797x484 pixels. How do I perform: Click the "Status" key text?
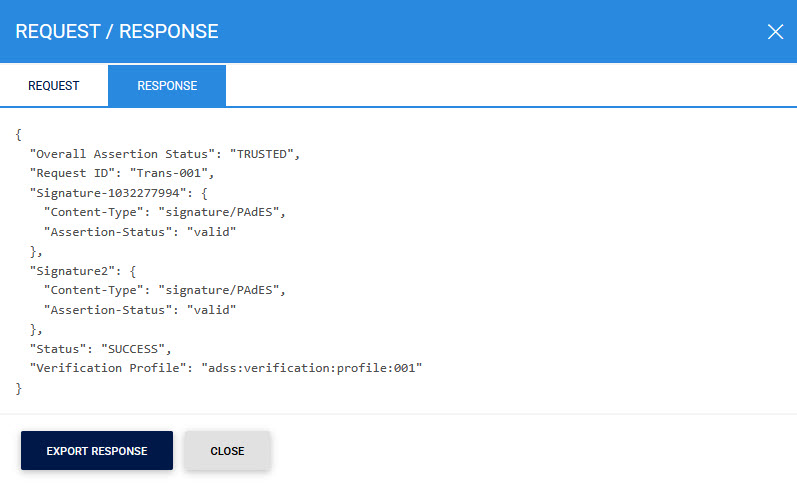click(x=57, y=349)
